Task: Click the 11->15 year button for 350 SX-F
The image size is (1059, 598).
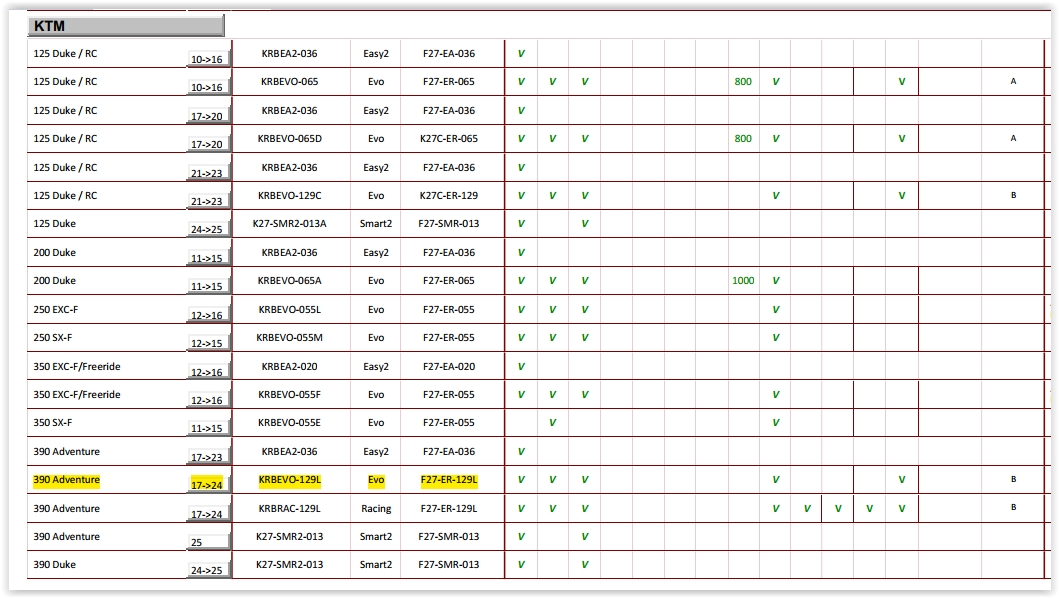Action: 208,428
